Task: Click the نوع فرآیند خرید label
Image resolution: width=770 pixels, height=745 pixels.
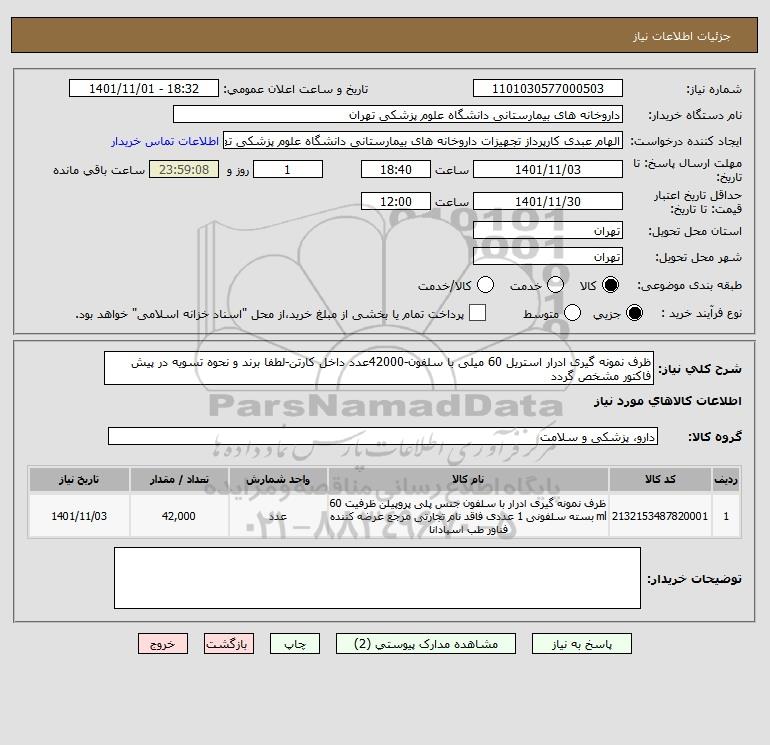Action: (x=701, y=313)
